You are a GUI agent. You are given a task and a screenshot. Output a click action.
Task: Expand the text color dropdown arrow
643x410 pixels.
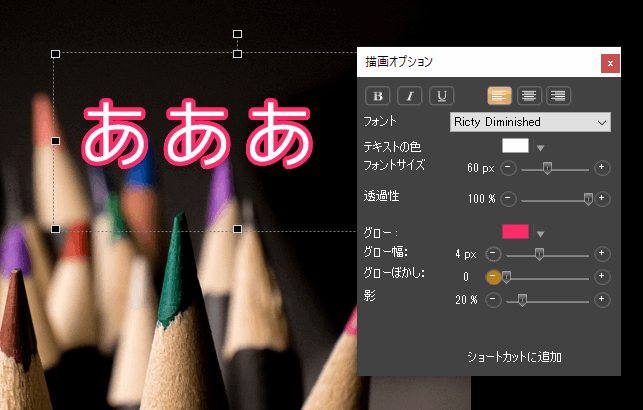tap(540, 148)
